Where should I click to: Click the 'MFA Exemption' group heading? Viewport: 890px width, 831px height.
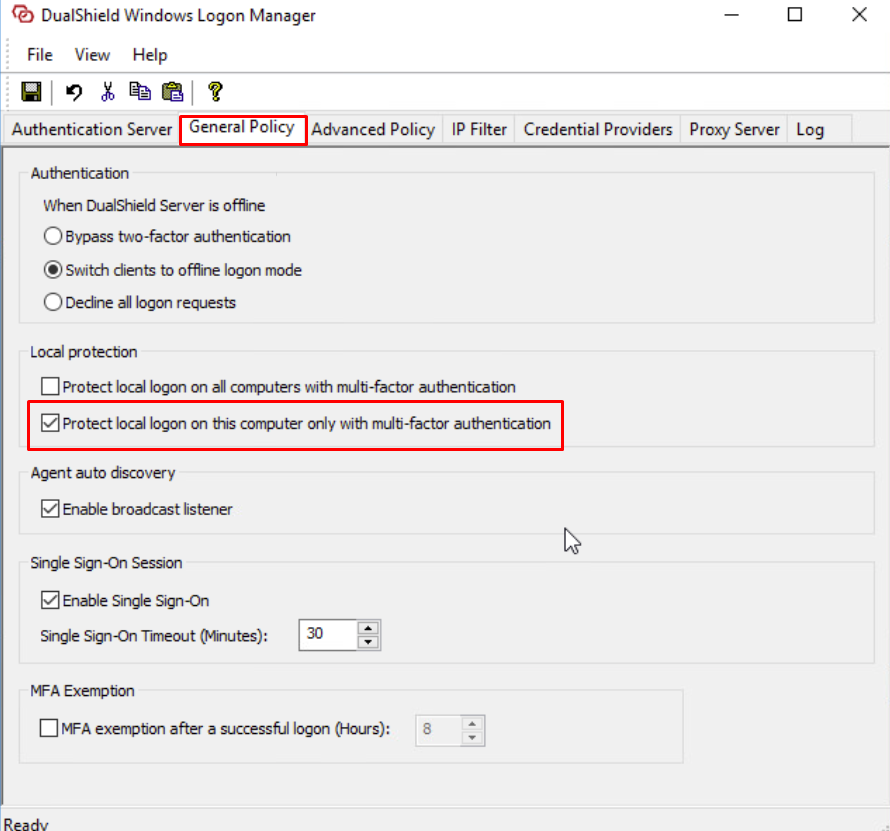(82, 691)
